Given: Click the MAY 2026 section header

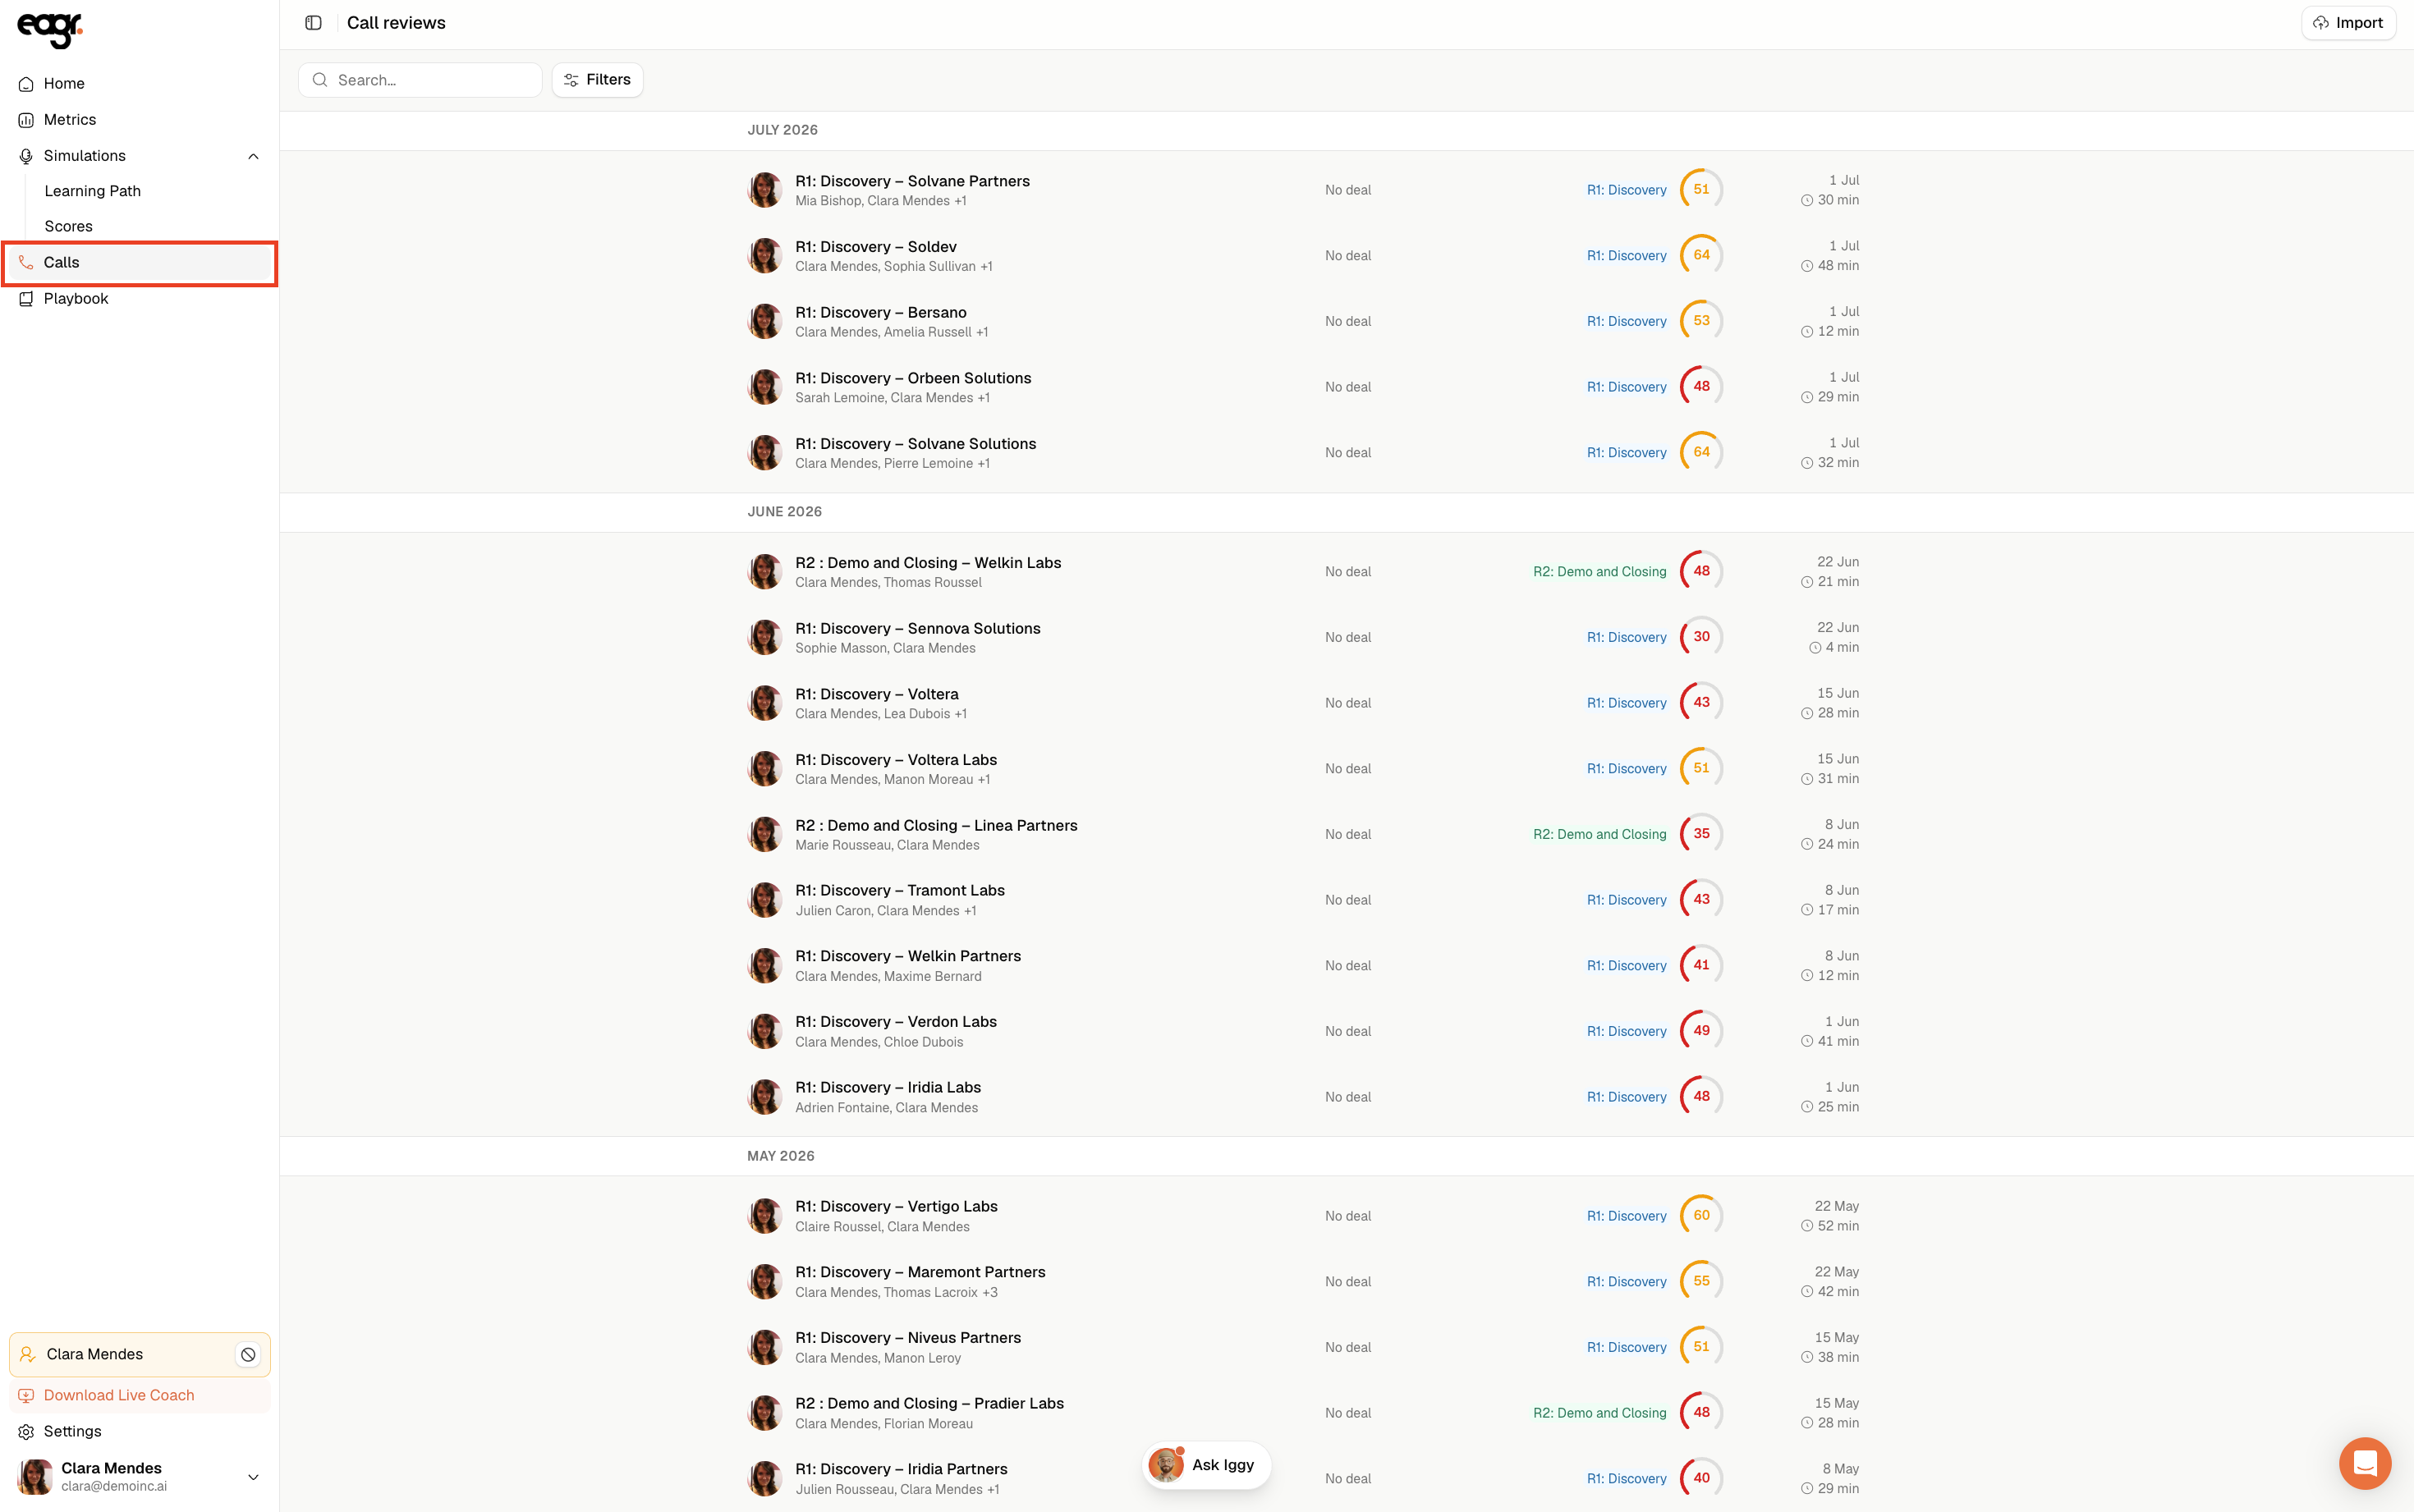Looking at the screenshot, I should pos(780,1156).
